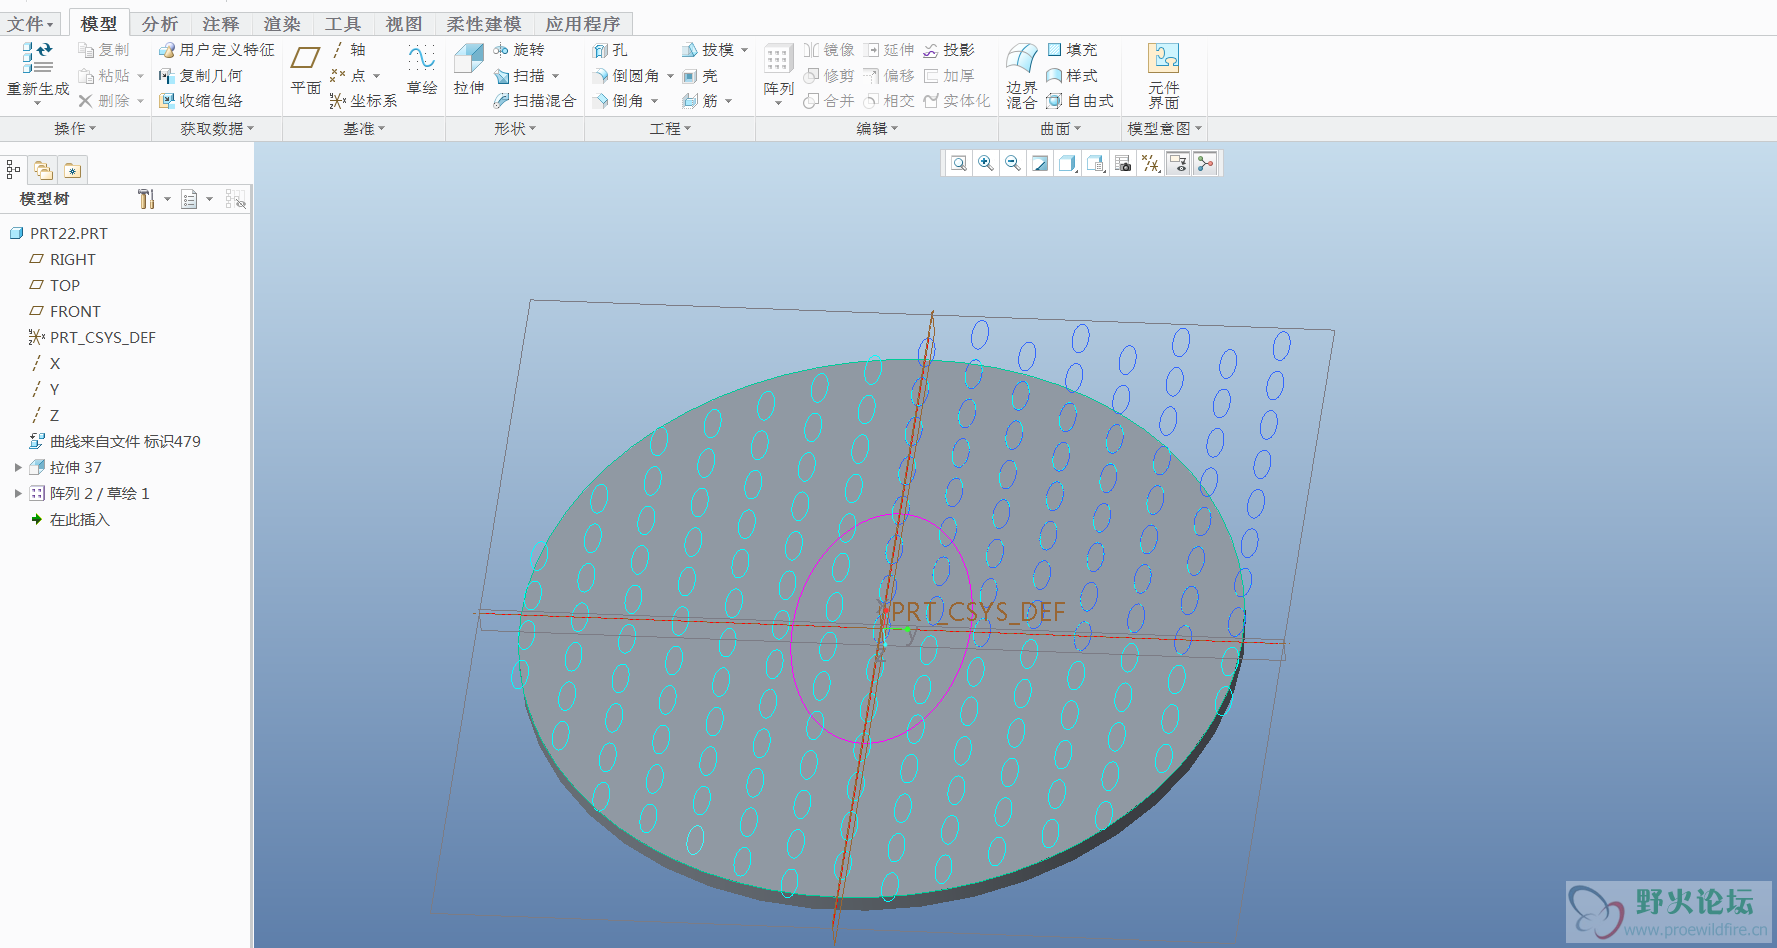Viewport: 1777px width, 948px height.
Task: Open the View Manager icon
Action: 1123,164
